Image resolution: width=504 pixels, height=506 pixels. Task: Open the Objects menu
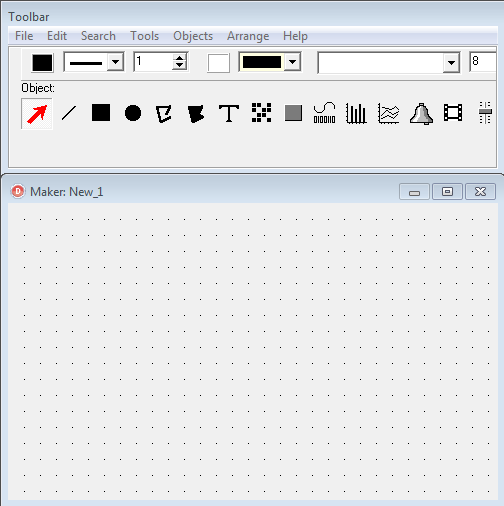coord(193,36)
